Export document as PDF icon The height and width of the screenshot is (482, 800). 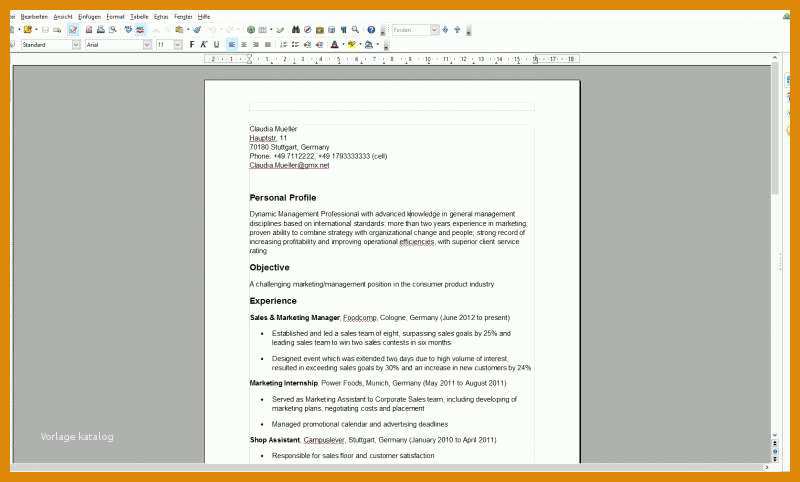[x=89, y=30]
